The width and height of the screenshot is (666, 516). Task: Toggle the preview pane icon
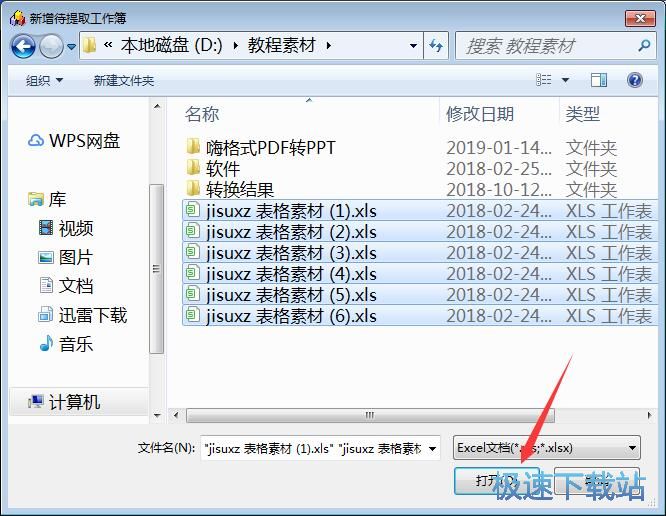(x=599, y=80)
